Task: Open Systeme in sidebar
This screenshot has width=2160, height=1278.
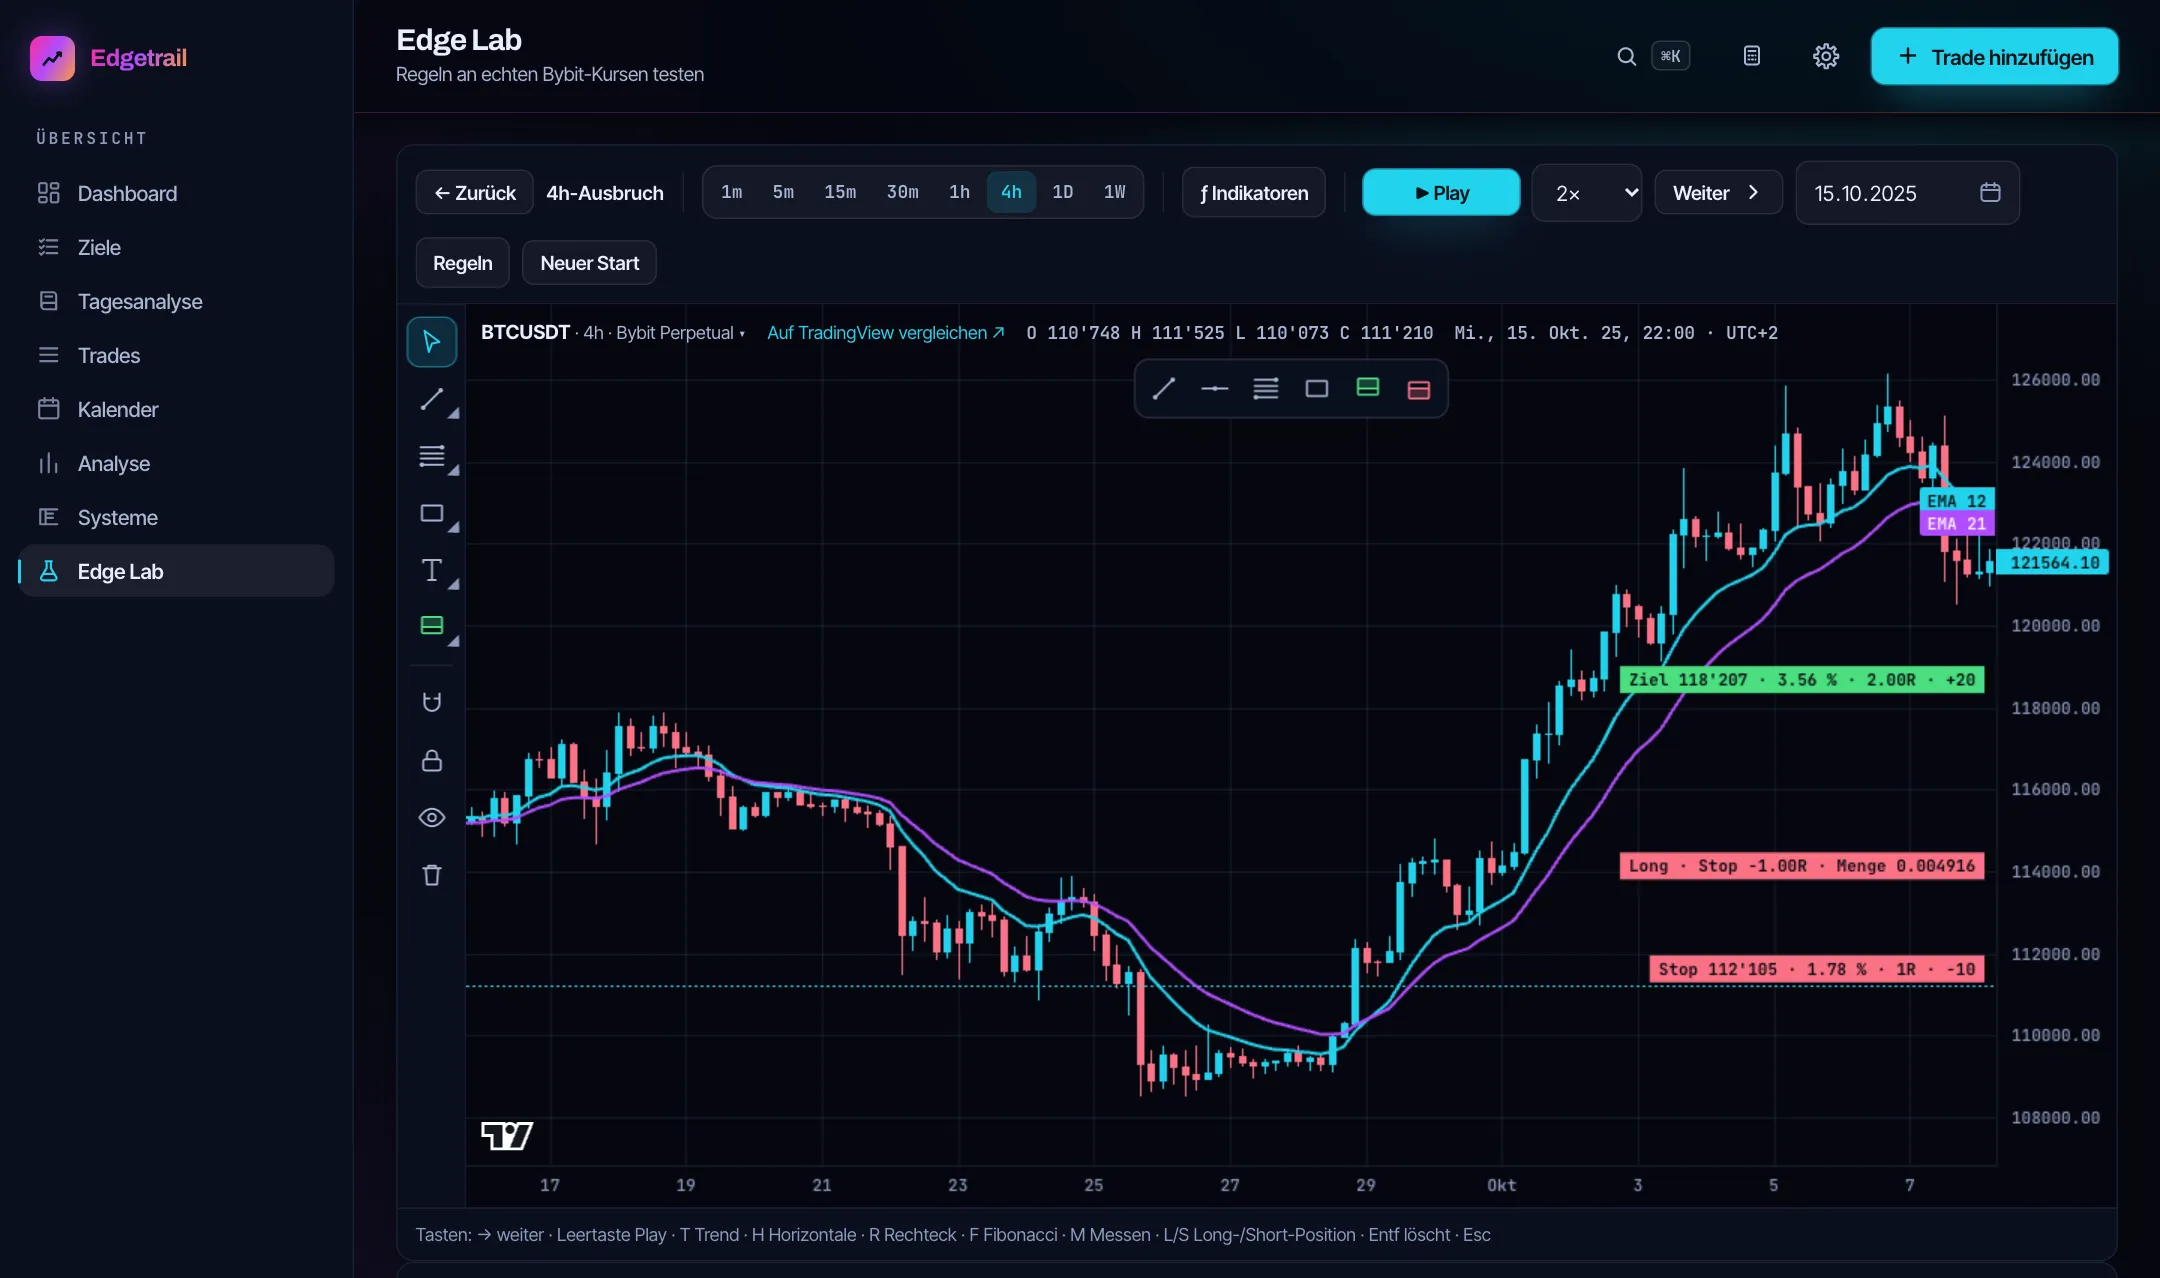Action: 177,517
